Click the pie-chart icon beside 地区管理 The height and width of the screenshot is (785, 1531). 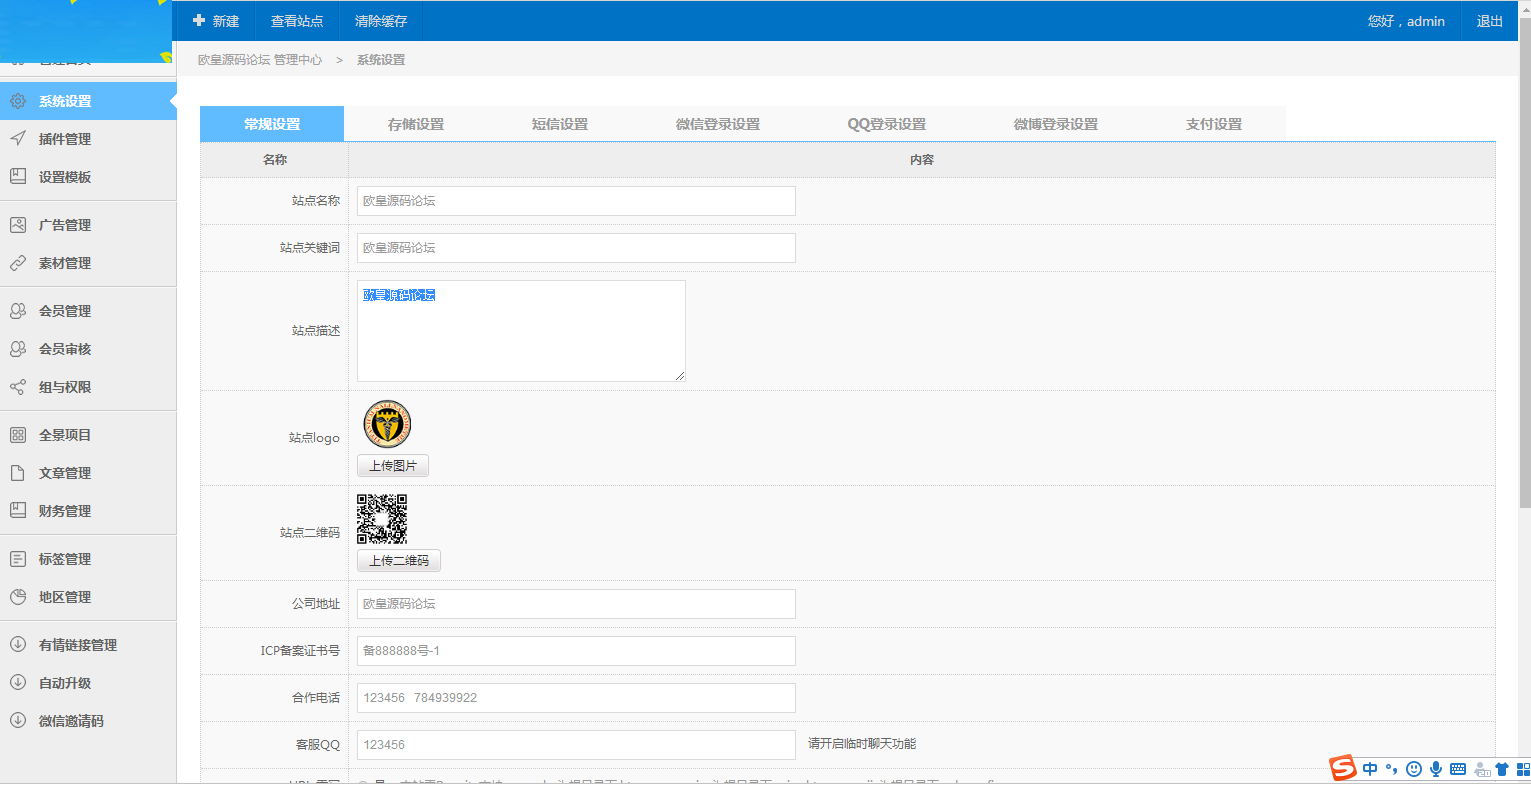(x=18, y=597)
